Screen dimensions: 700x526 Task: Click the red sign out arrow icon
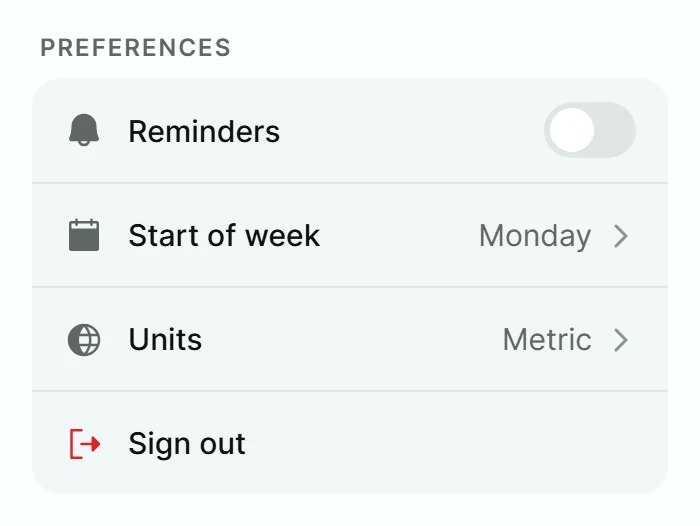pos(85,443)
